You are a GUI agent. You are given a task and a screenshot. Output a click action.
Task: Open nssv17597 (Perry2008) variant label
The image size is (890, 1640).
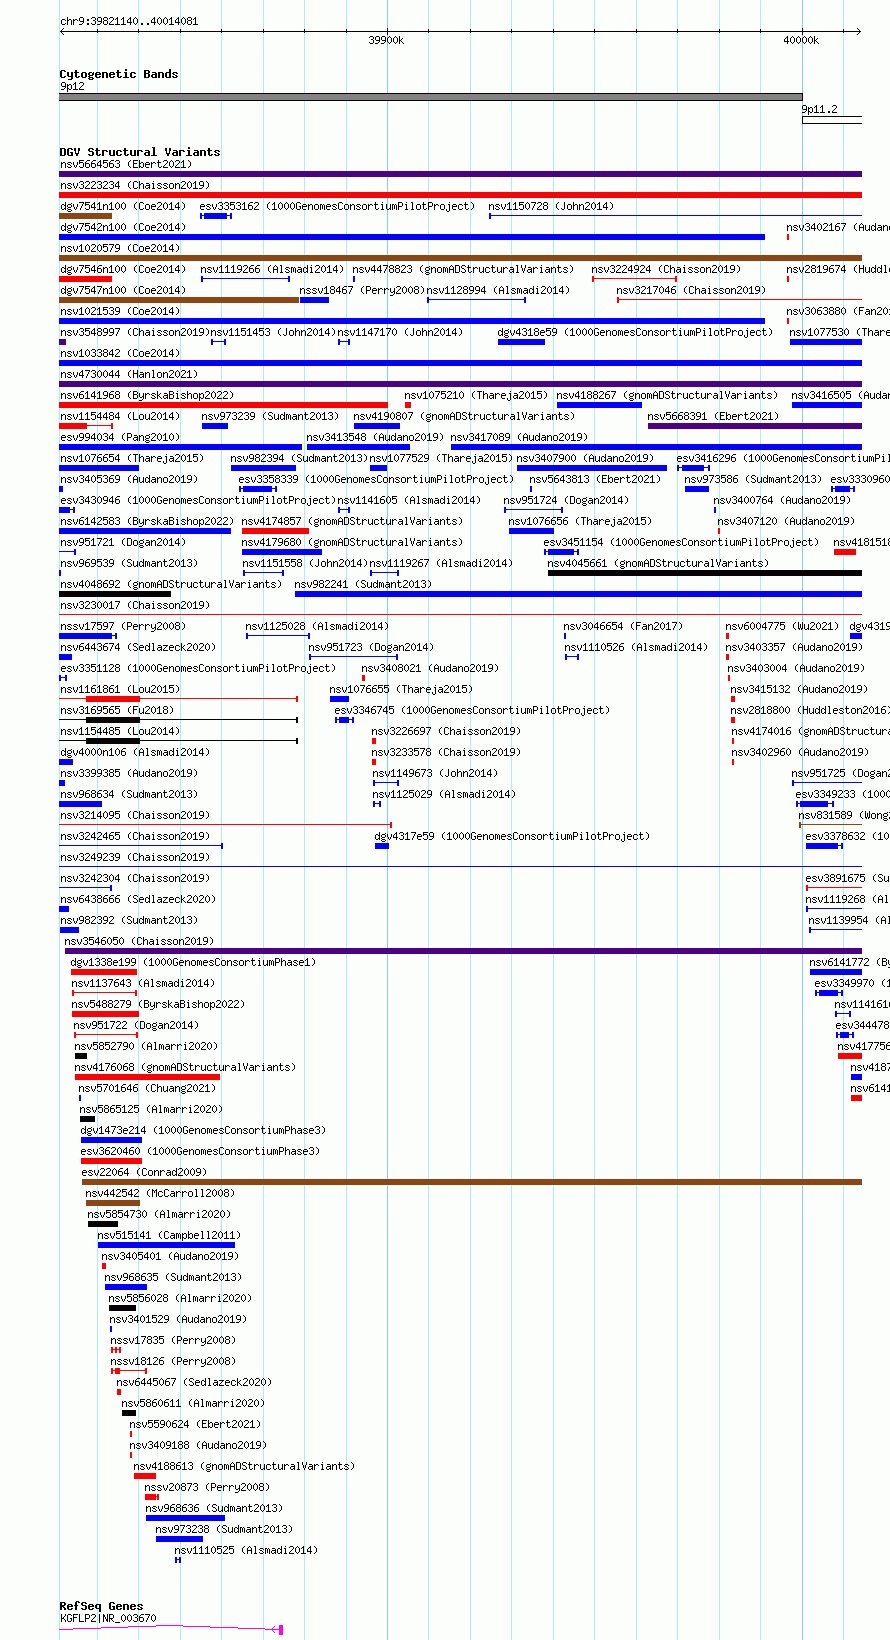[123, 626]
